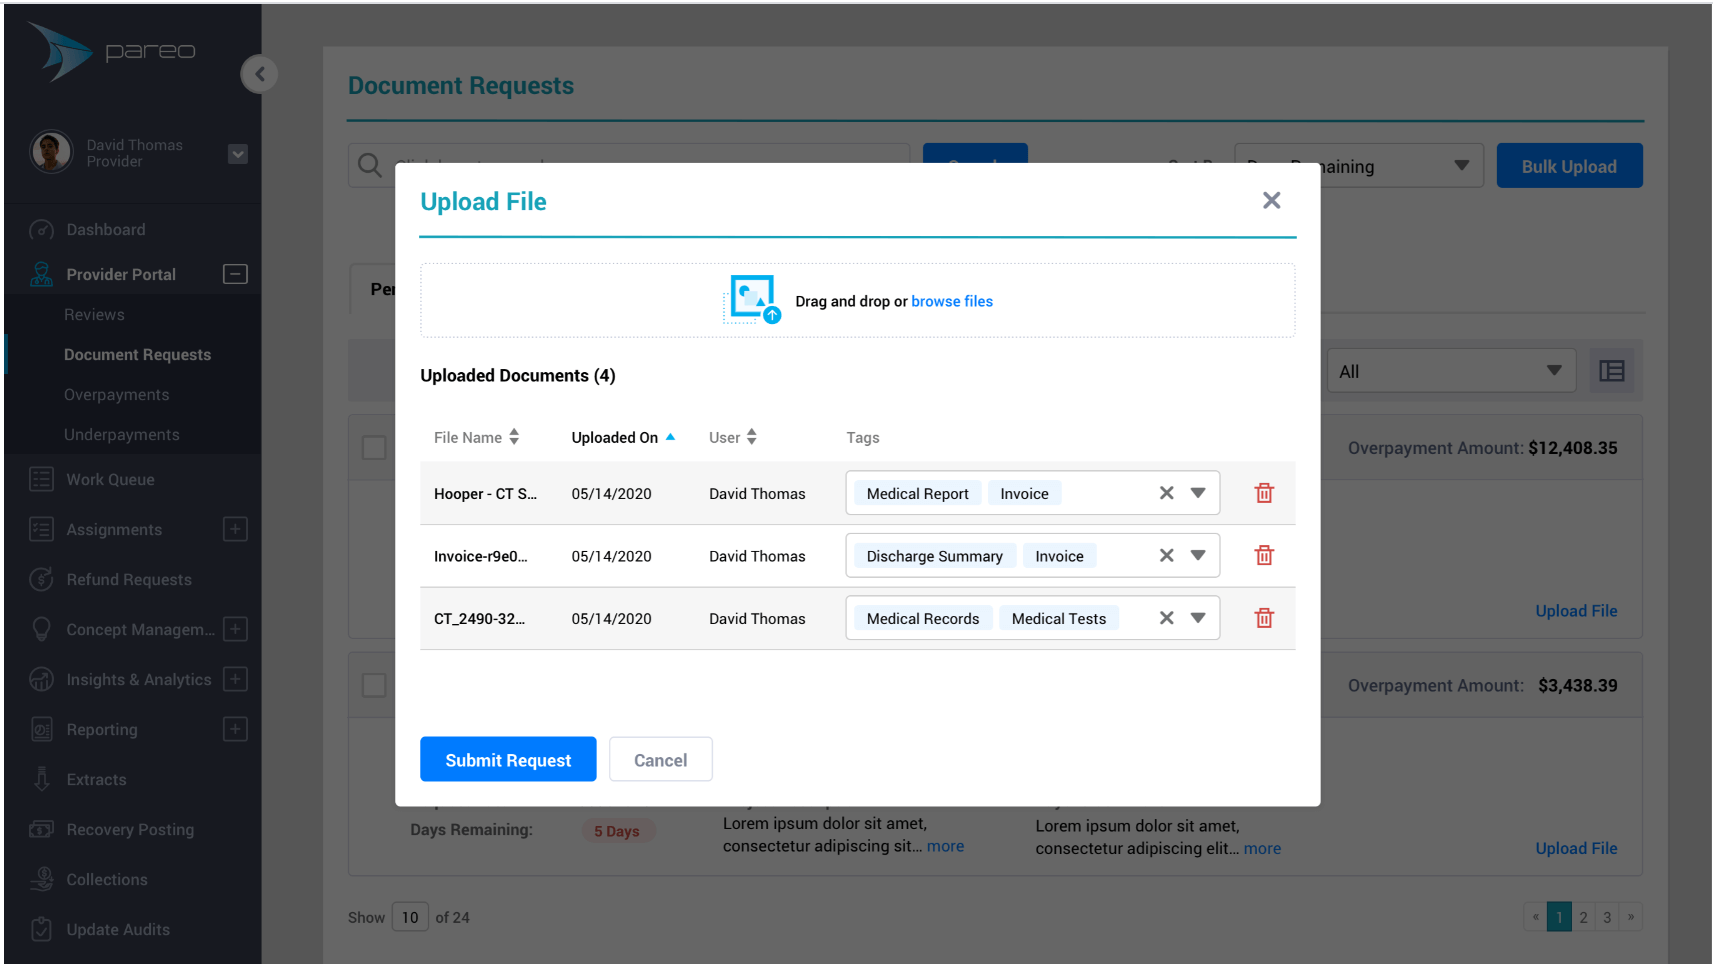This screenshot has width=1713, height=965.
Task: Click the Concept Management lightbulb icon
Action: 41,629
